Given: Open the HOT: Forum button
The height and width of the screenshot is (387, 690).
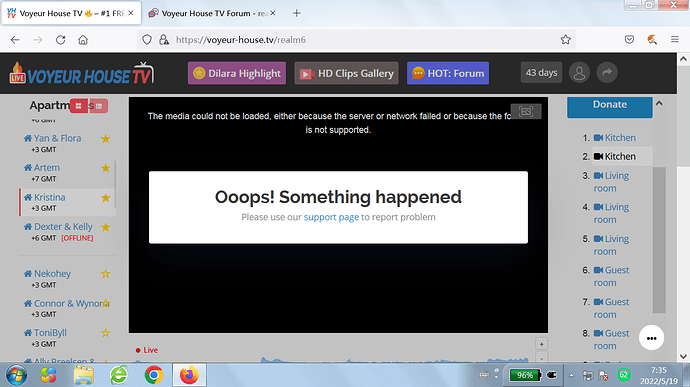Looking at the screenshot, I should (x=448, y=73).
